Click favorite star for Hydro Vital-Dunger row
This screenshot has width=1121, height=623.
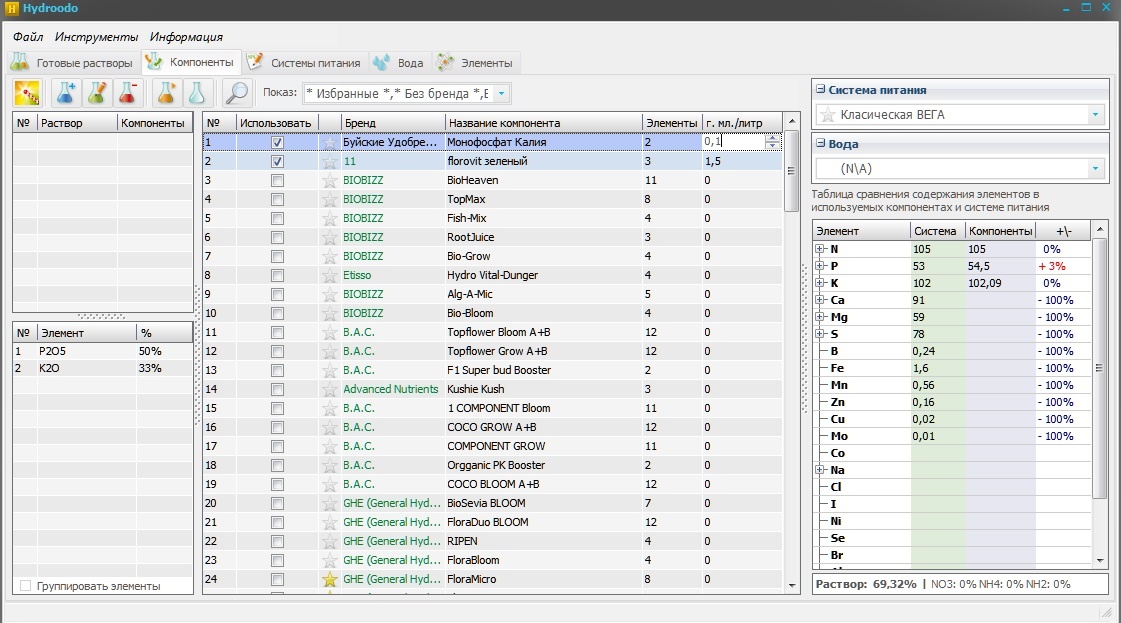[x=329, y=275]
